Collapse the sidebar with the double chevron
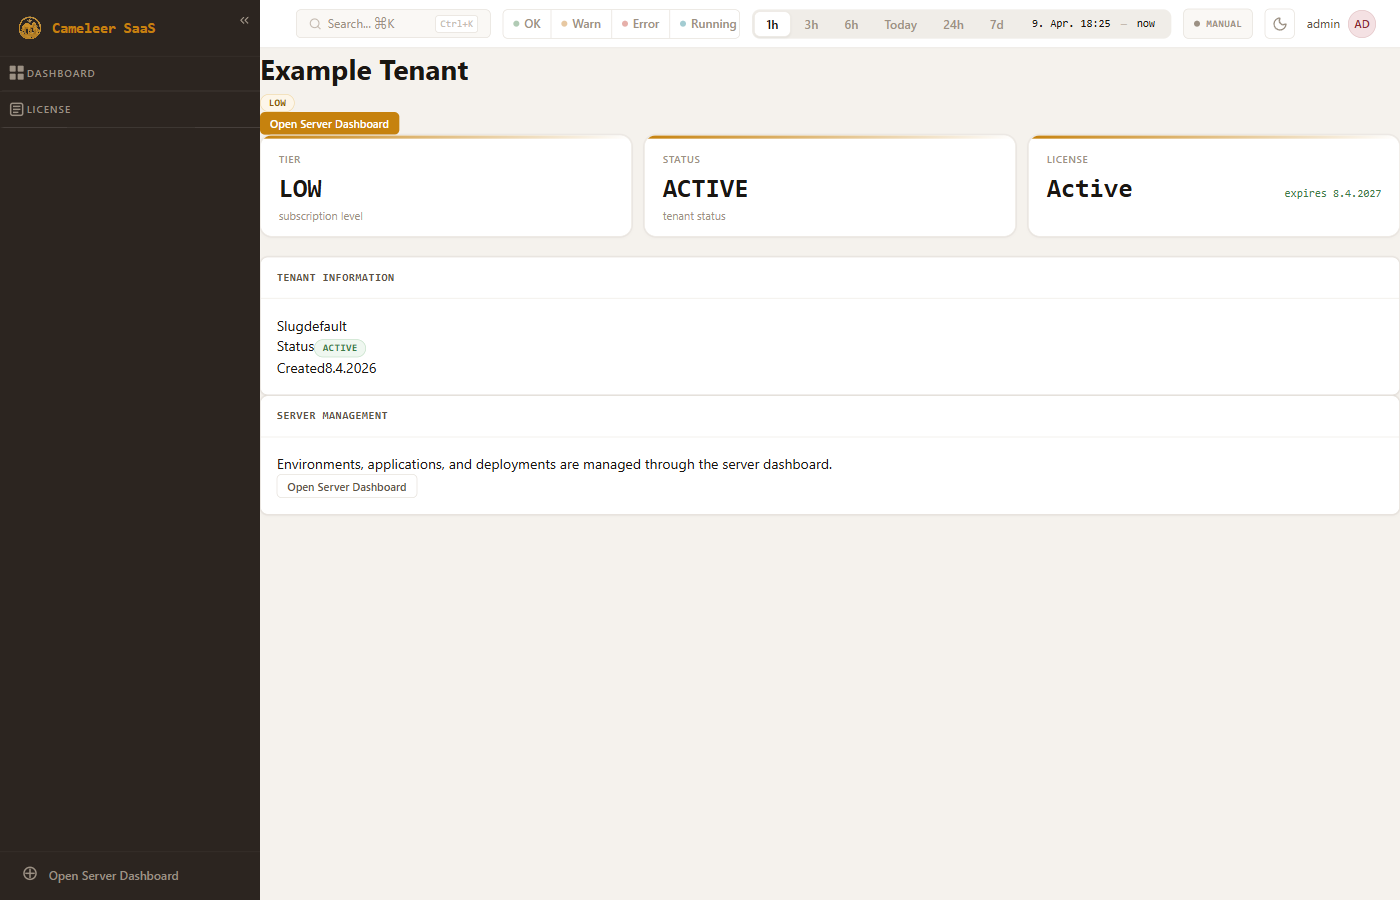 pyautogui.click(x=244, y=20)
